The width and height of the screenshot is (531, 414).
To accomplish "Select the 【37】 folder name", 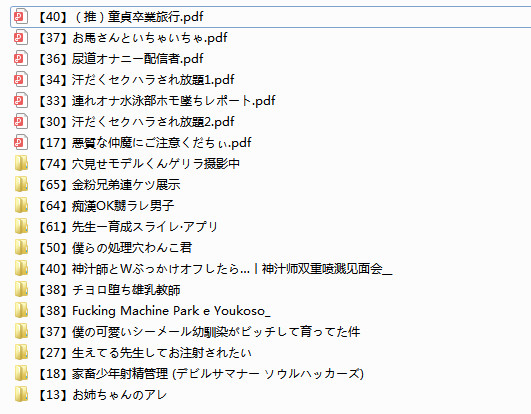I will [x=198, y=331].
